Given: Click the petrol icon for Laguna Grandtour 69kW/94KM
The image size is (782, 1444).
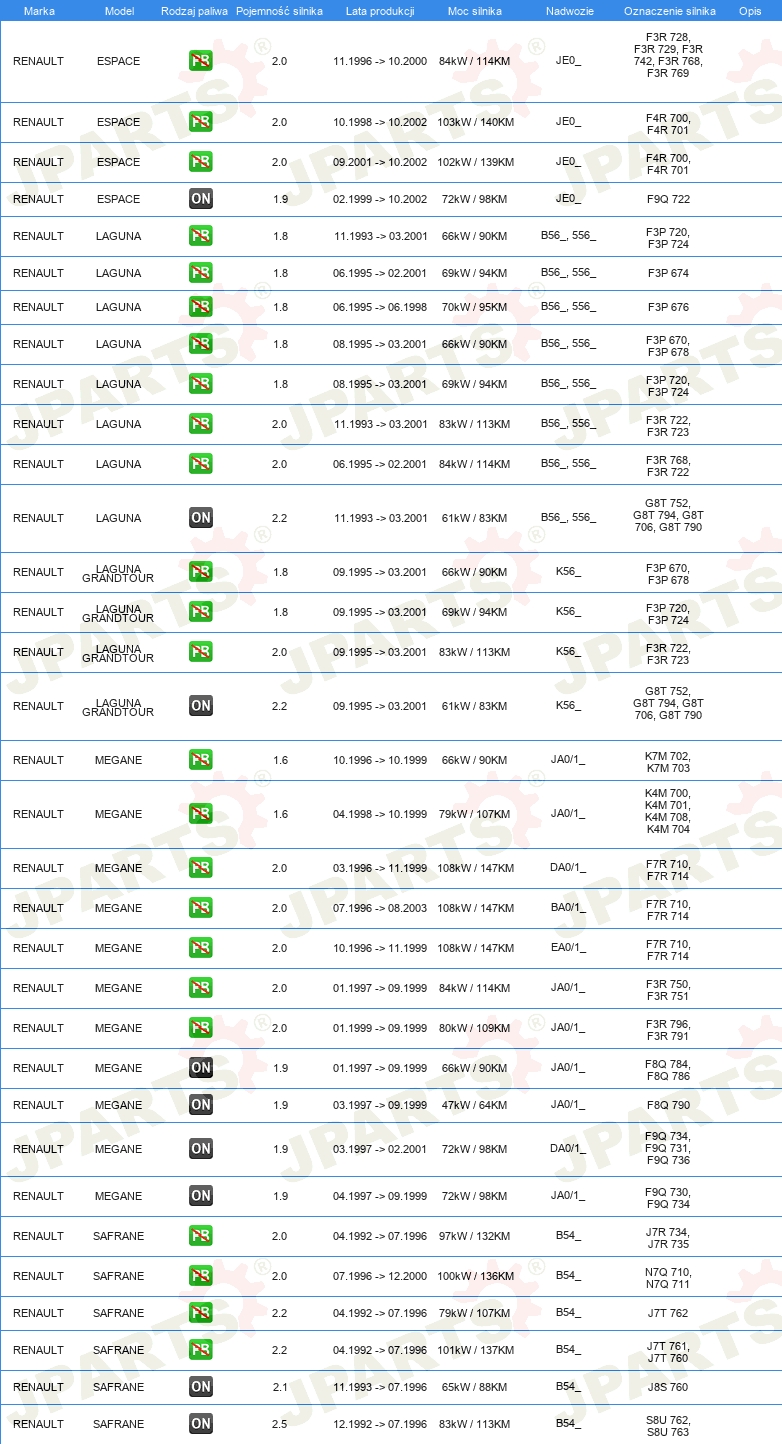Looking at the screenshot, I should click(x=200, y=612).
